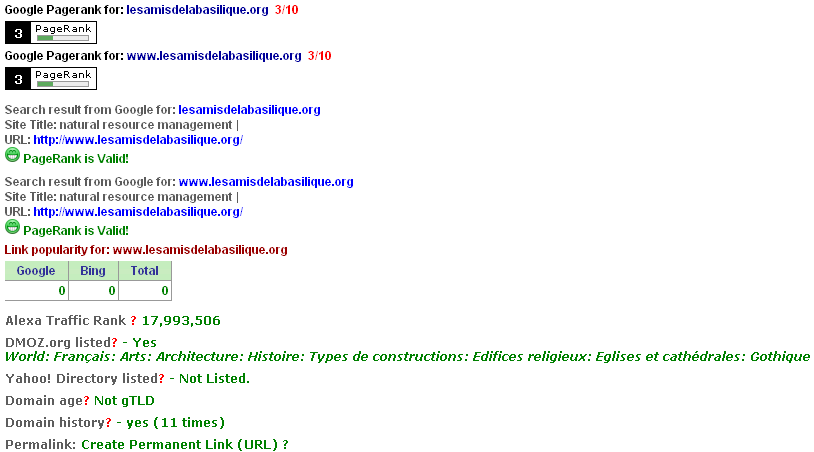Image resolution: width=814 pixels, height=452 pixels.
Task: Click the Bing column header
Action: (x=93, y=271)
